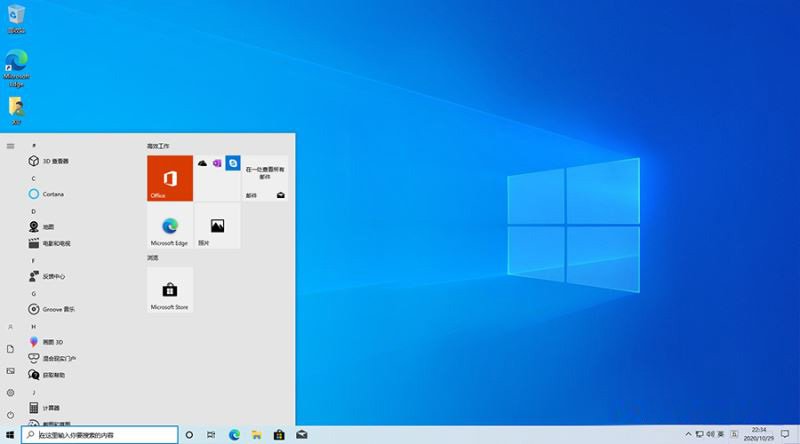The width and height of the screenshot is (800, 444).
Task: Select the Microsoft Edge desktop shortcut
Action: pyautogui.click(x=16, y=68)
